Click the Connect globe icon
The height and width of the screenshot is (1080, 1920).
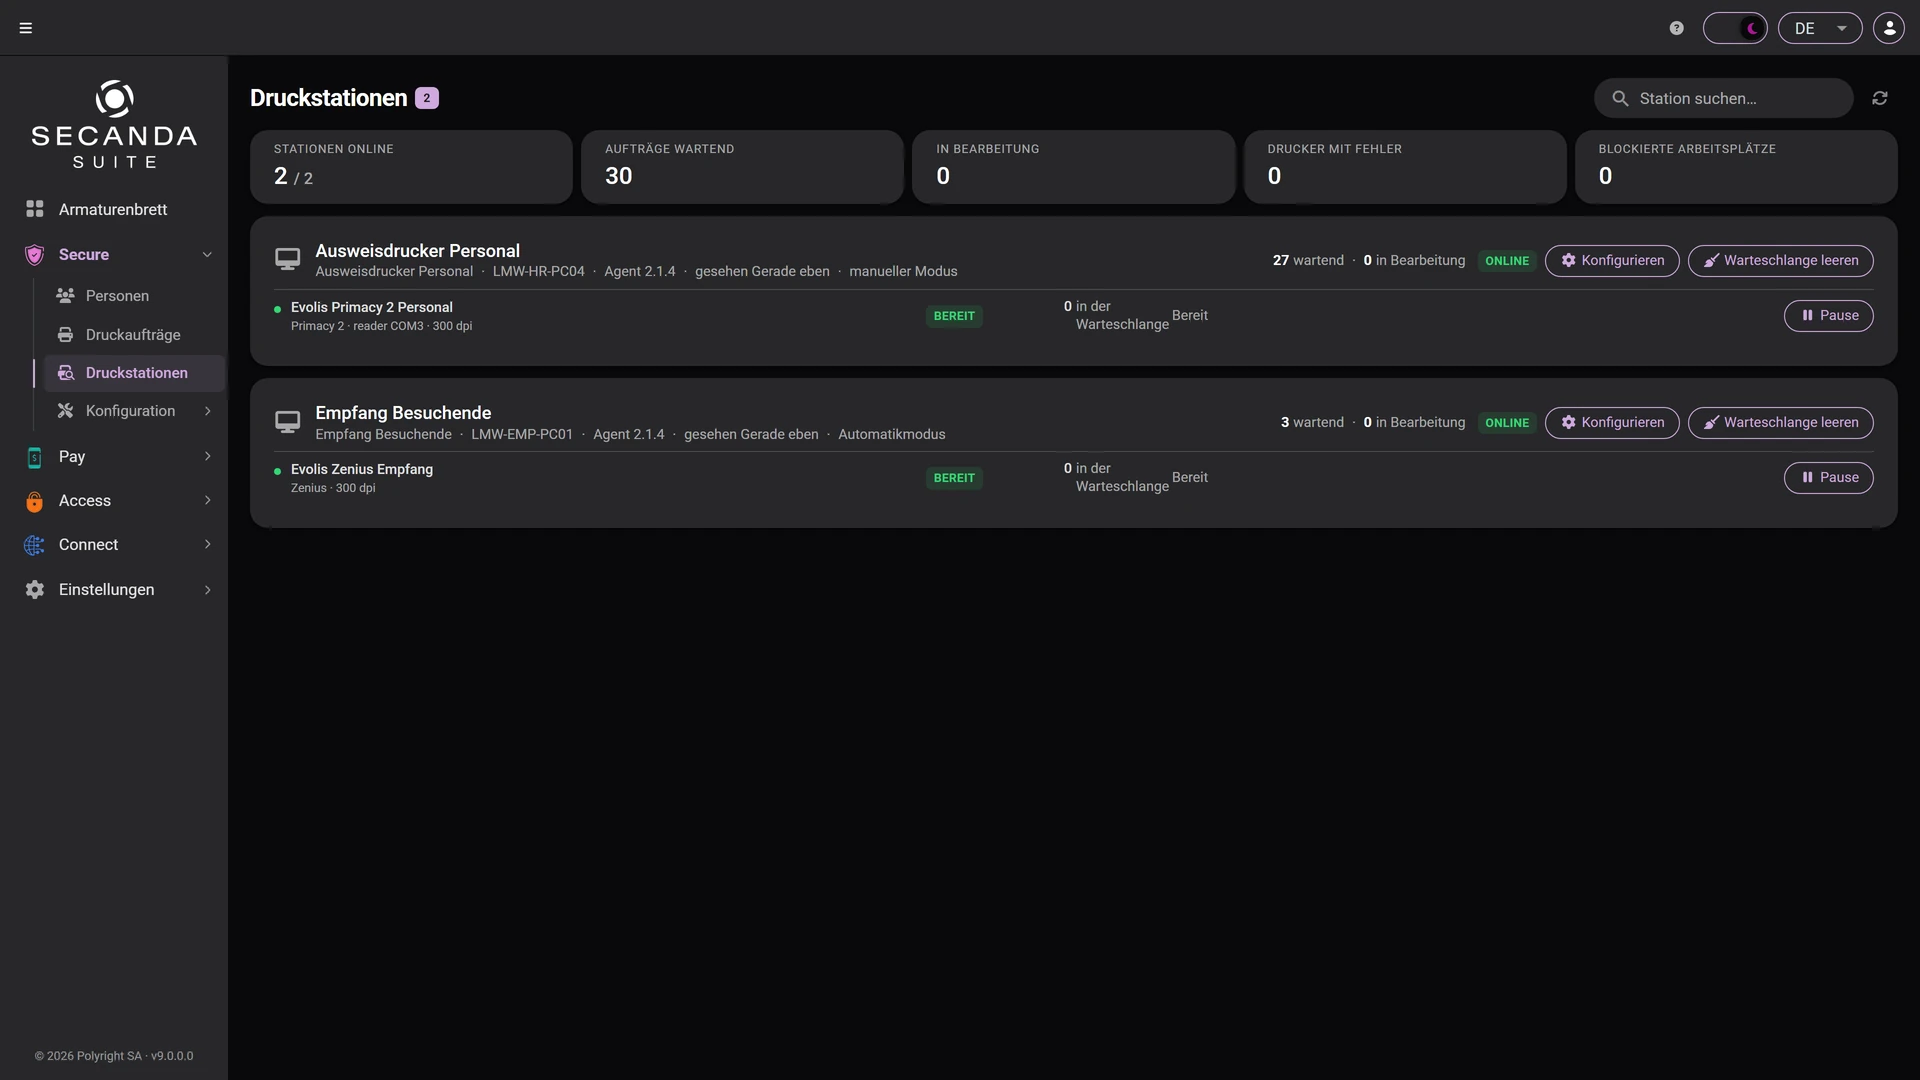pyautogui.click(x=34, y=545)
